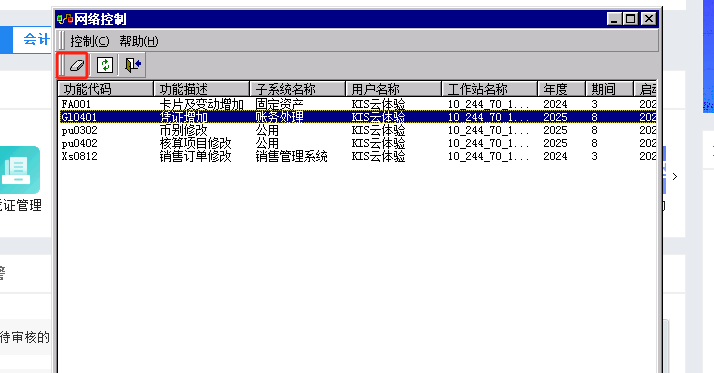The width and height of the screenshot is (714, 373).
Task: Select the Xs0812 销售订单修改 row
Action: point(358,156)
